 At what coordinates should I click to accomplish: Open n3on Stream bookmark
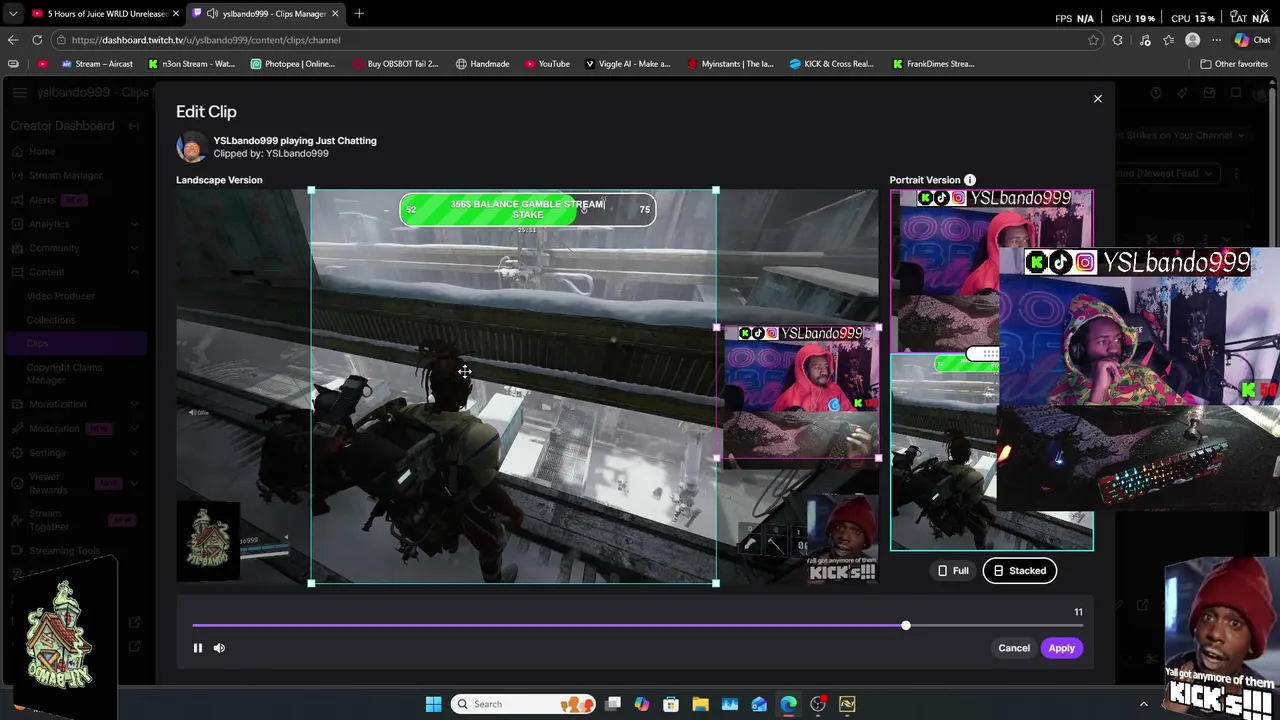[191, 64]
